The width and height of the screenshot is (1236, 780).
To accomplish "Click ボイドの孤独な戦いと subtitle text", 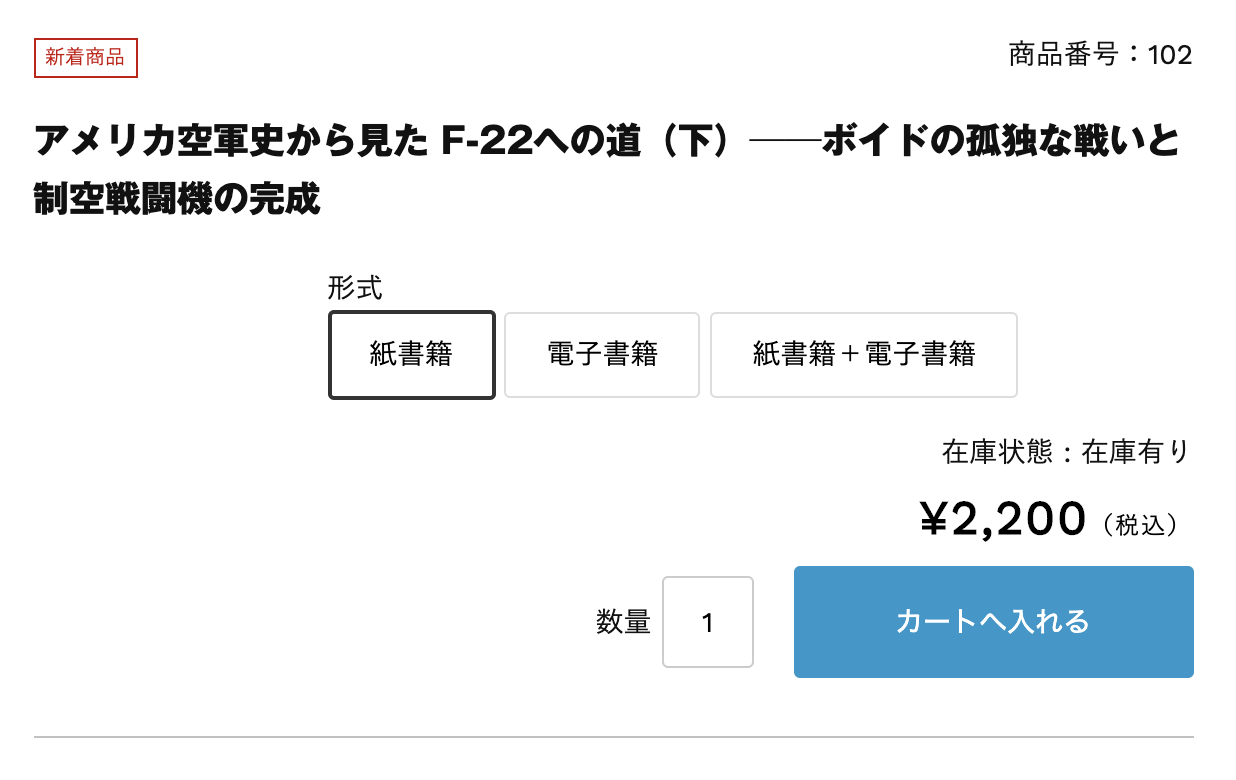I will [1001, 142].
